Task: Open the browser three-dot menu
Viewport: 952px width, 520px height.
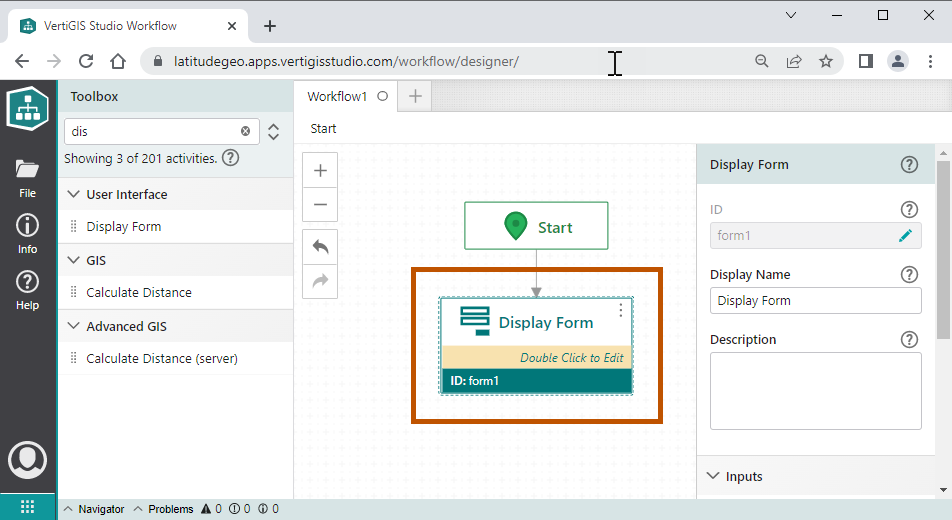Action: click(x=930, y=61)
